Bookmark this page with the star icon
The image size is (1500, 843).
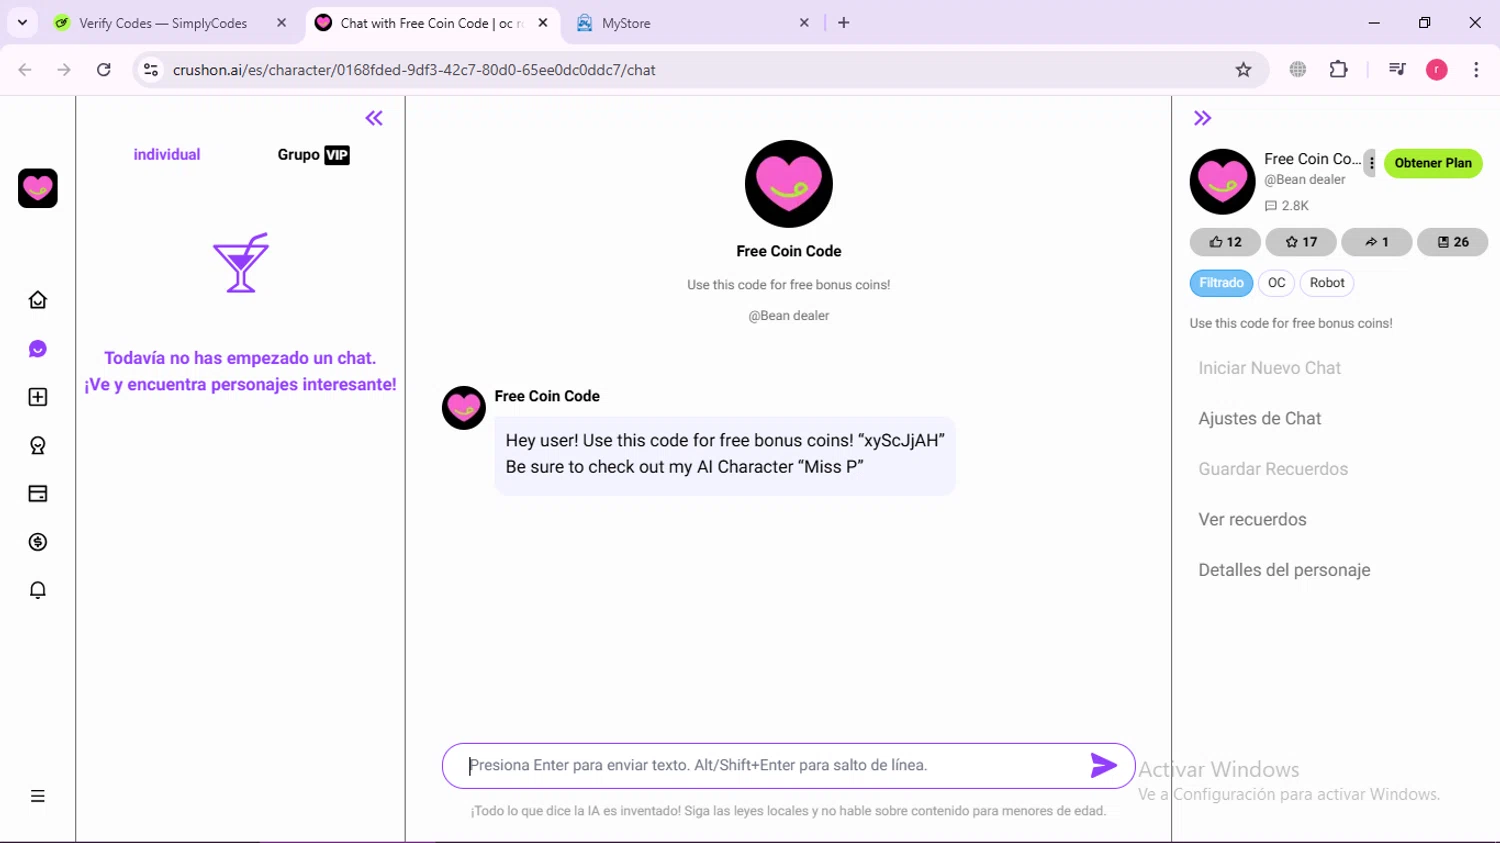tap(1243, 70)
